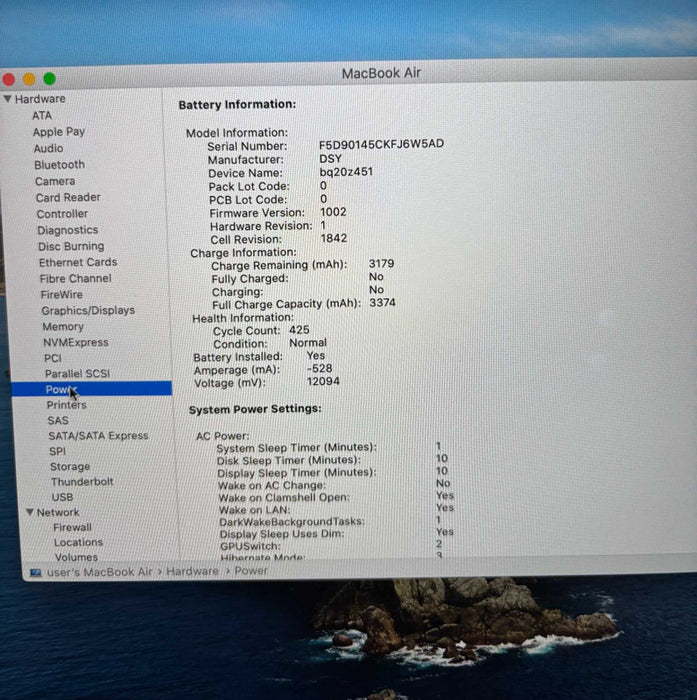Click the Battery Information heading
The image size is (697, 700).
coord(237,104)
